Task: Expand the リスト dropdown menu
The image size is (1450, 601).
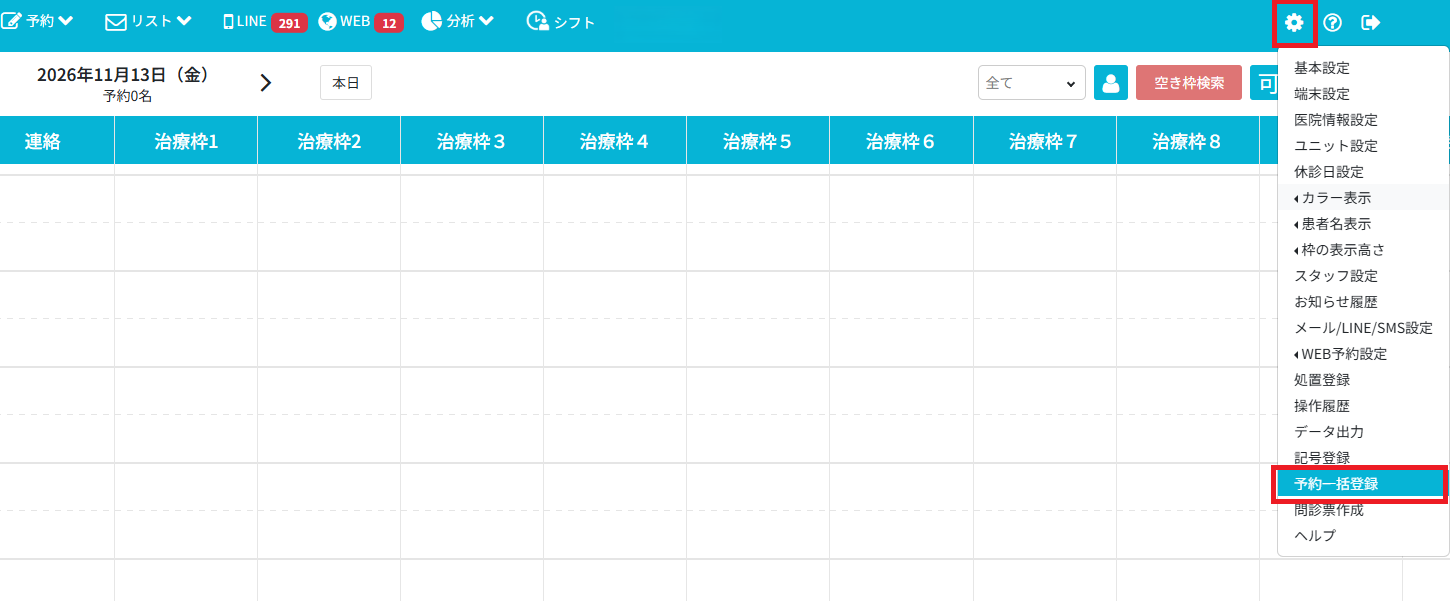Action: coord(148,21)
